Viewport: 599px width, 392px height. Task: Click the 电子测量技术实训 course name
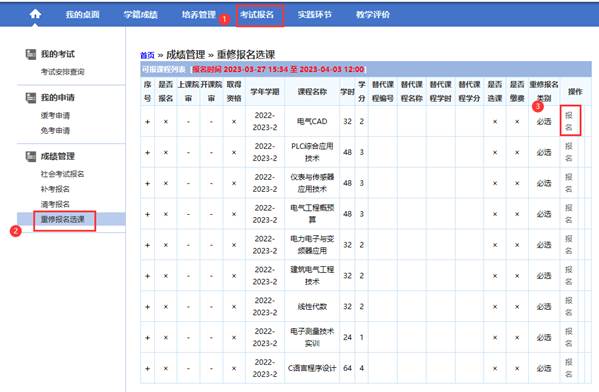[x=312, y=337]
